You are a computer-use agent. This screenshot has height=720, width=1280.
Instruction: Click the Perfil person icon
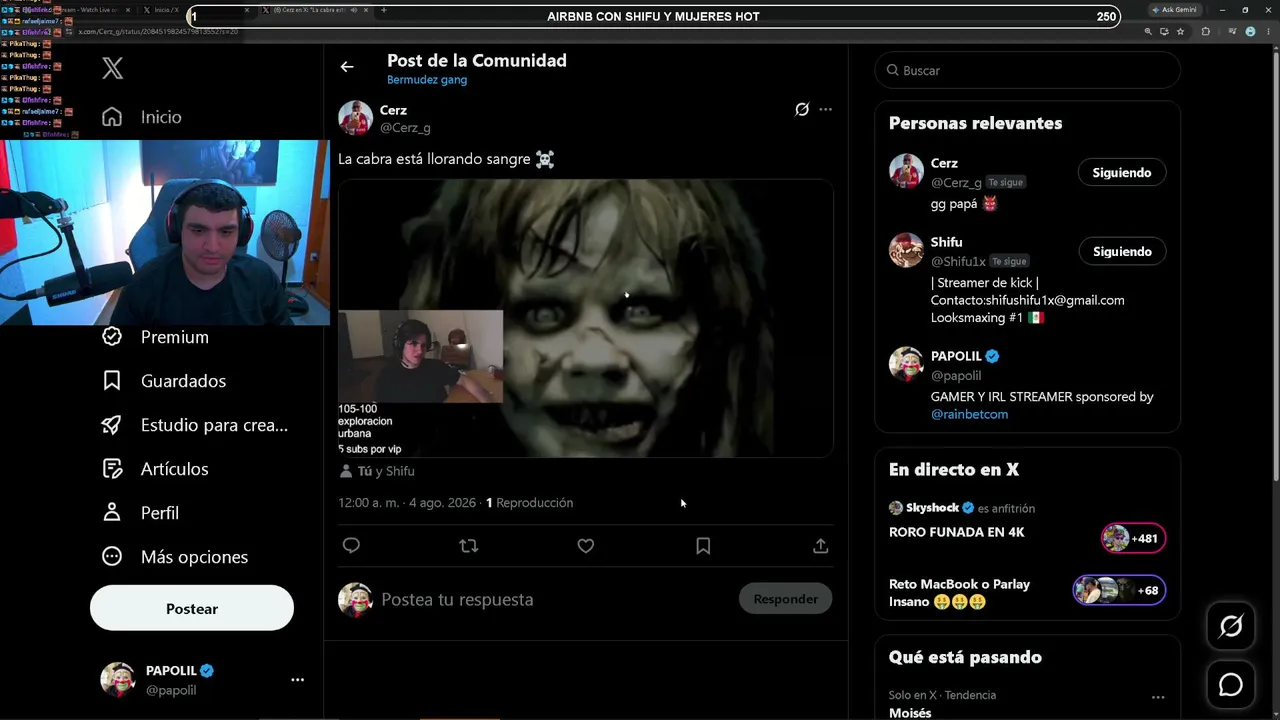pos(112,513)
